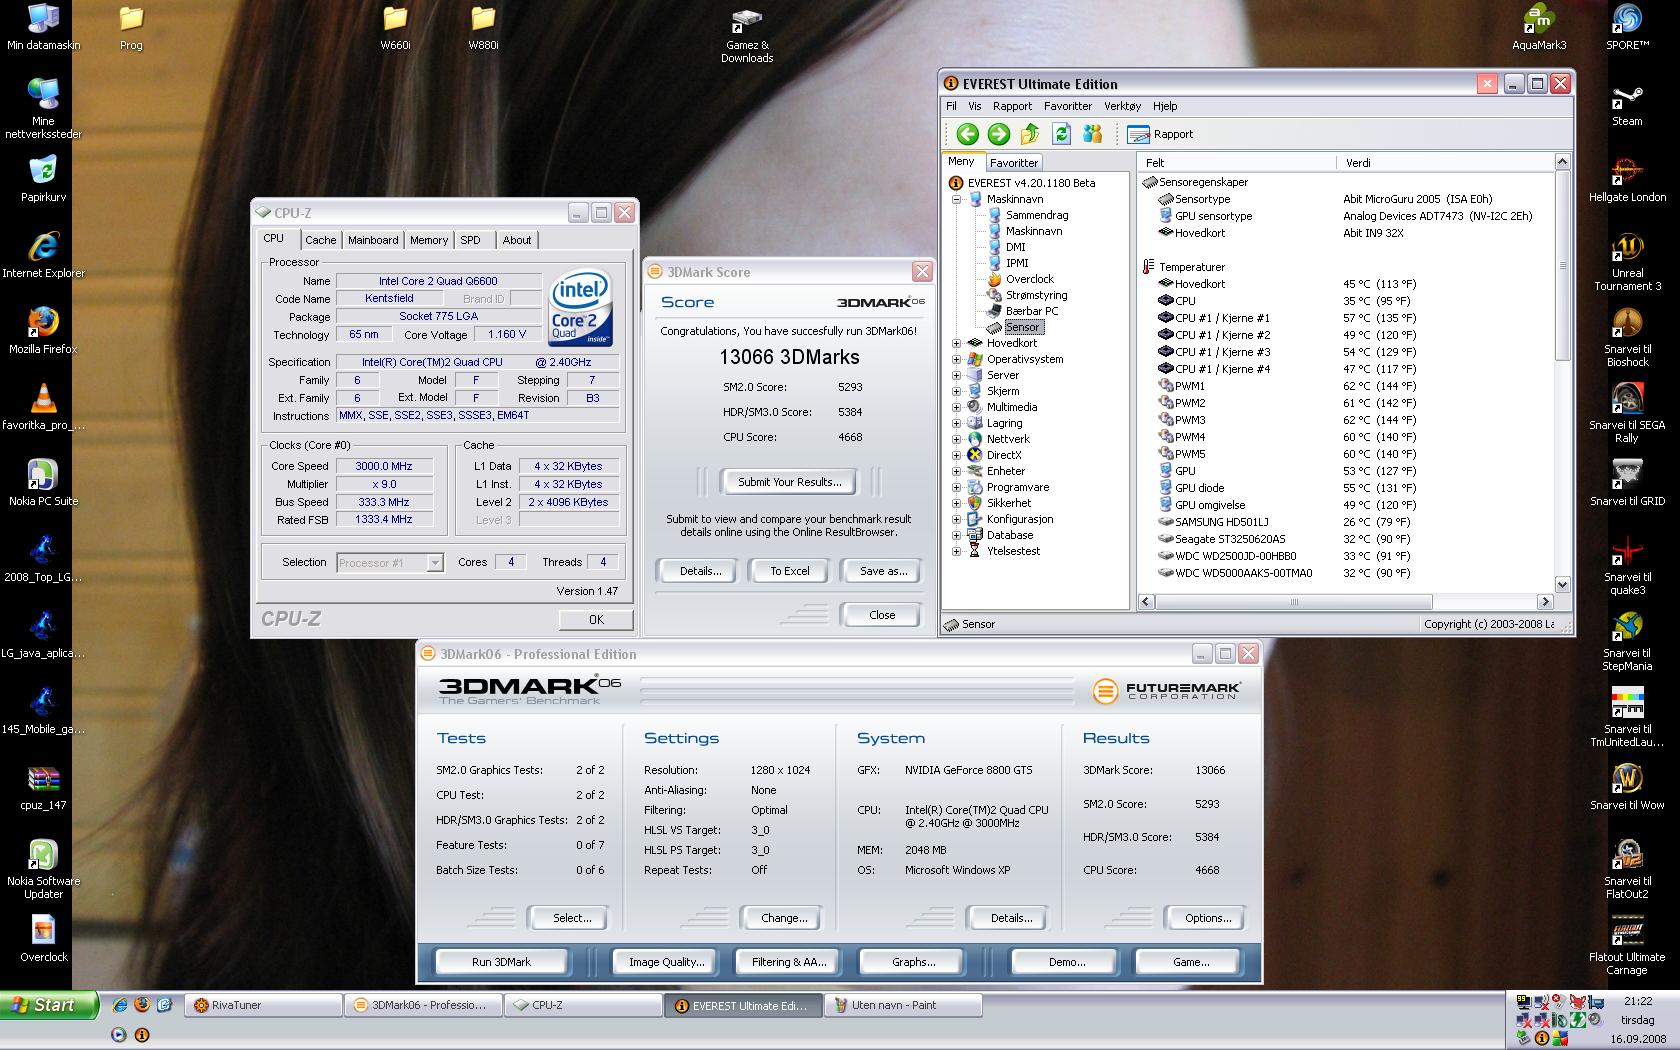Click Filtering & AA button
Image resolution: width=1680 pixels, height=1050 pixels.
pos(789,962)
